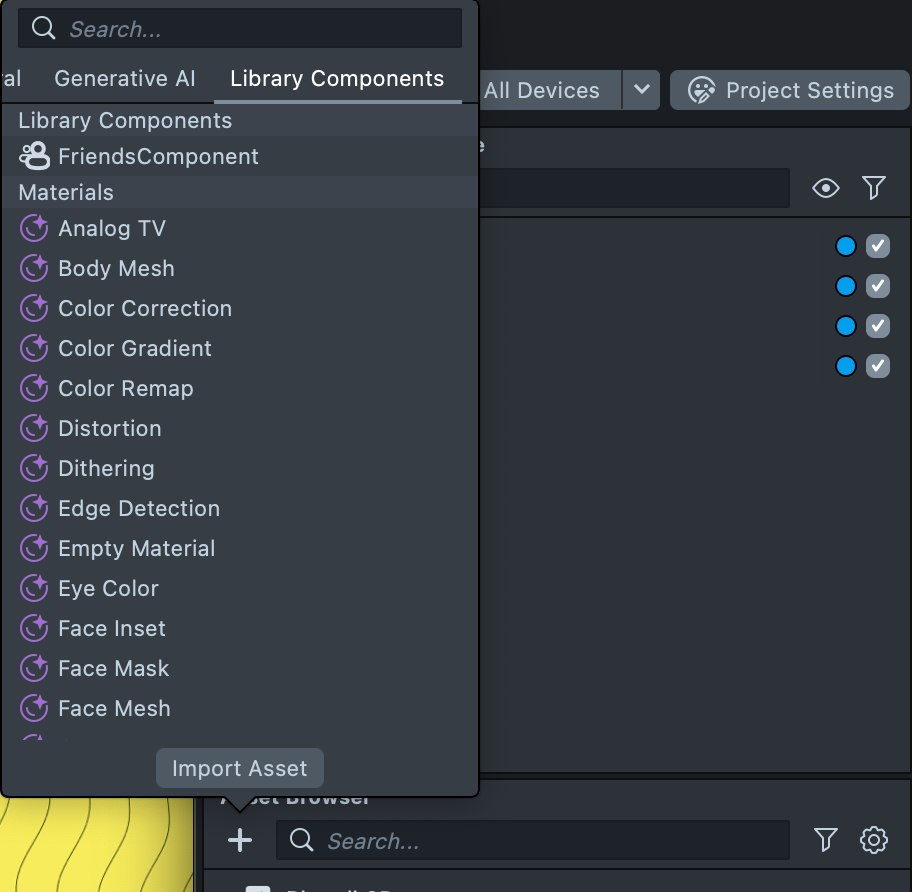Uncheck the first scene object checkbox
The width and height of the screenshot is (912, 892).
877,246
